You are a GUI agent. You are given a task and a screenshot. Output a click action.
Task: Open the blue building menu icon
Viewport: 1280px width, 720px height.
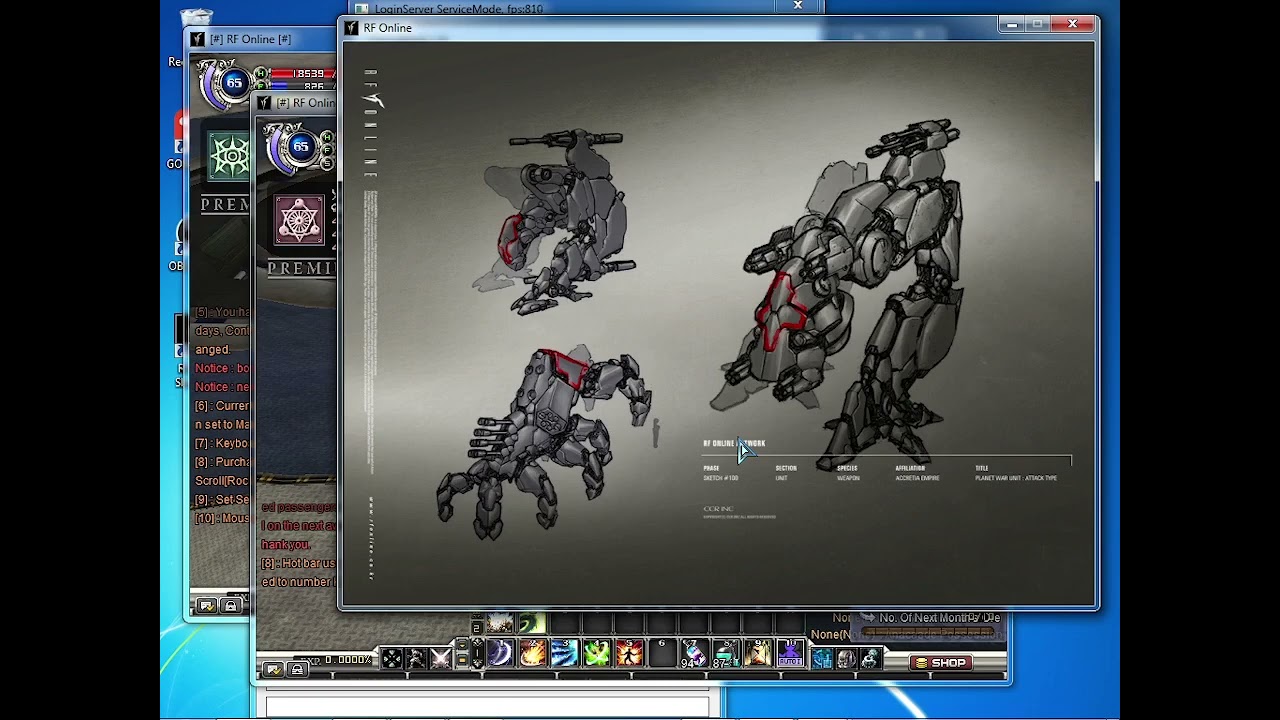point(822,659)
